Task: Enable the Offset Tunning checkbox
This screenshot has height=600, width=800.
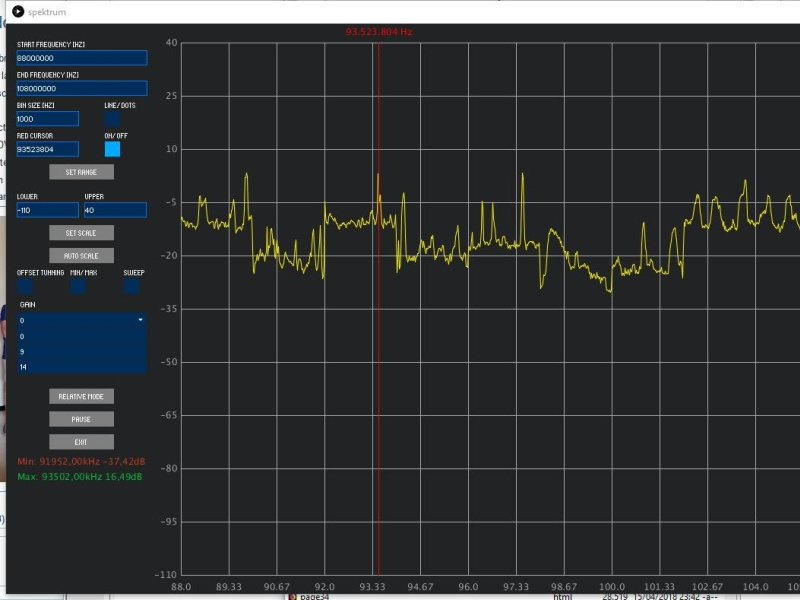Action: (x=25, y=286)
